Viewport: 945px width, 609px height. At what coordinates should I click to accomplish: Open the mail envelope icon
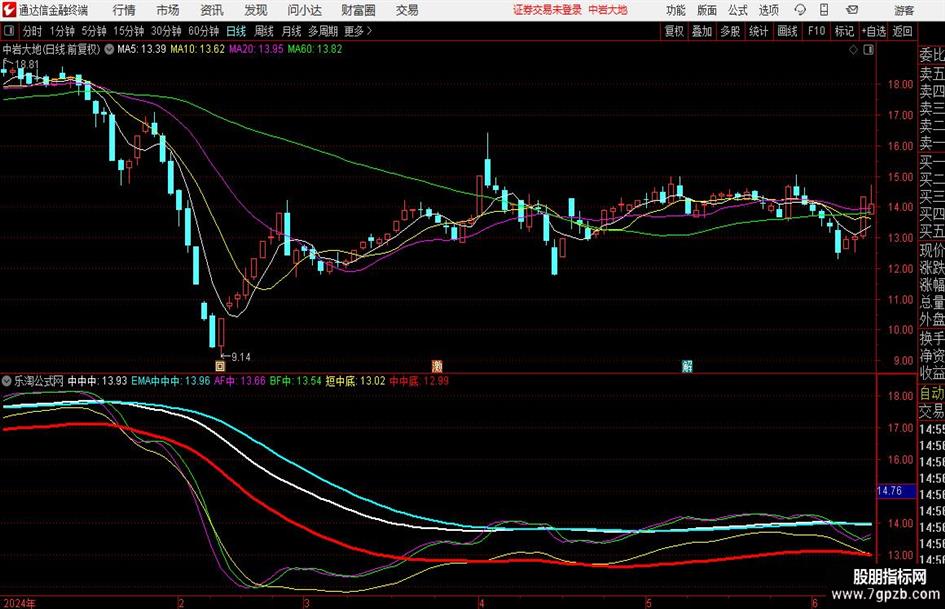click(x=852, y=10)
